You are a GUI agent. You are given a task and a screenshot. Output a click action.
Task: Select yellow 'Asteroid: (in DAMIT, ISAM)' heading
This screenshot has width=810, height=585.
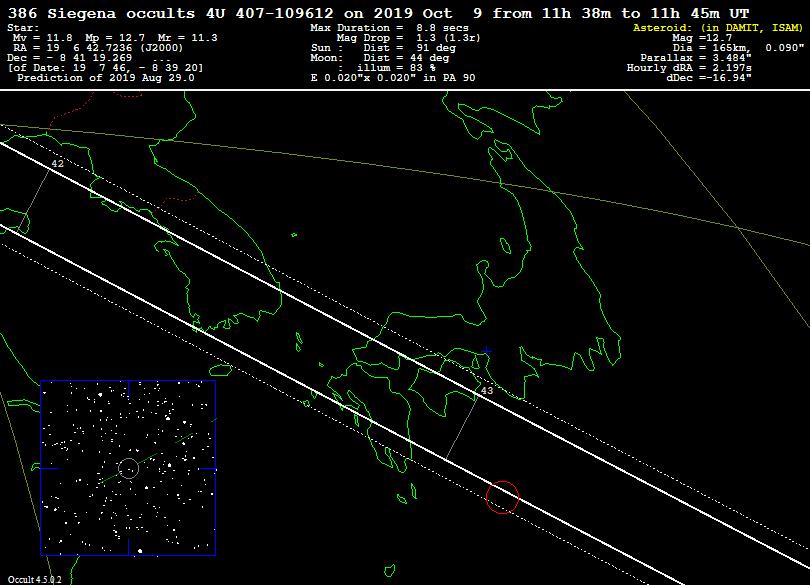coord(718,28)
